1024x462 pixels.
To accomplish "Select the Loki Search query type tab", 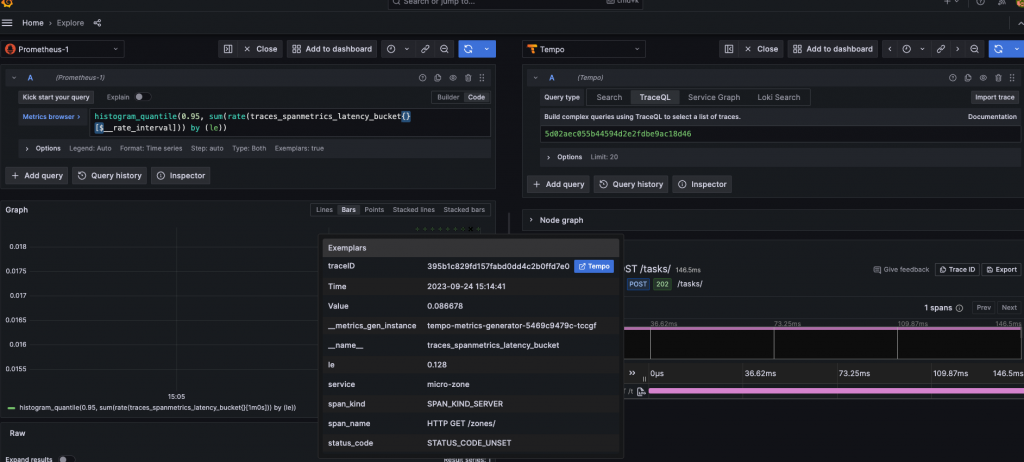I will coord(778,97).
